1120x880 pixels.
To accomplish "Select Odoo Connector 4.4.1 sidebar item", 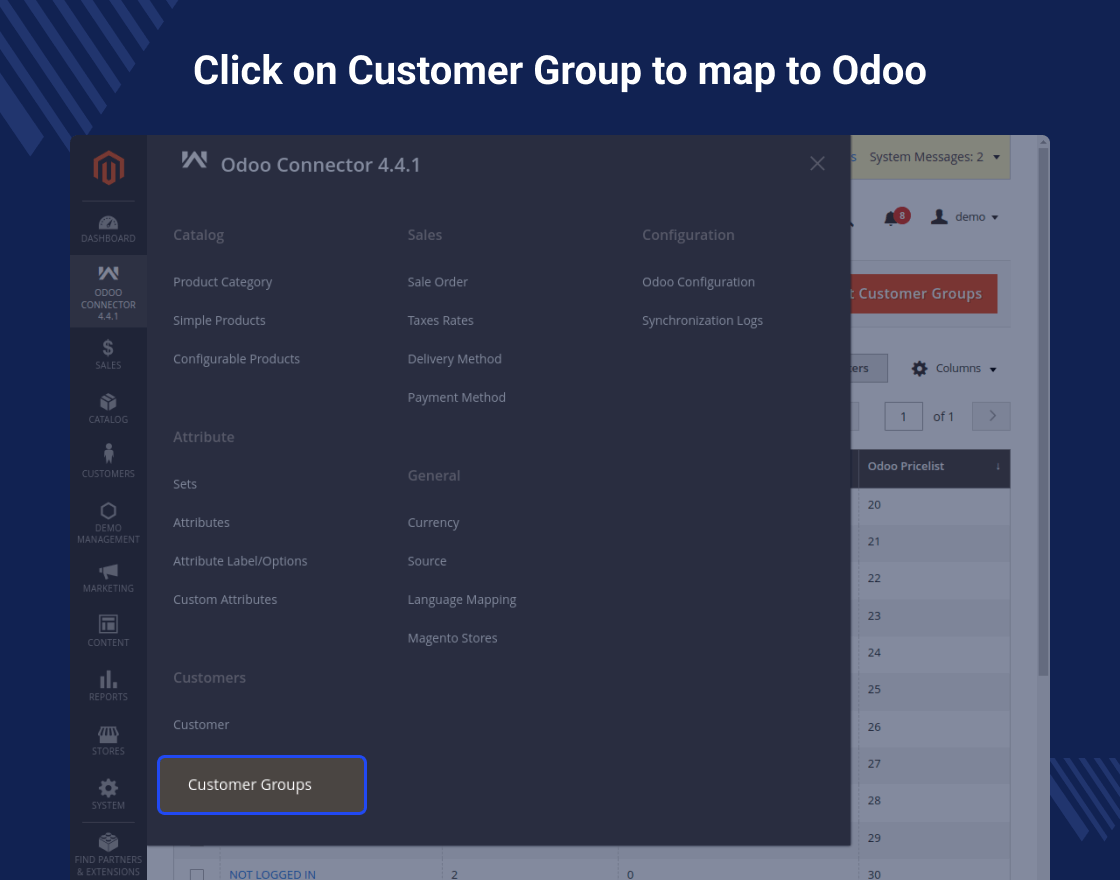I will [109, 293].
